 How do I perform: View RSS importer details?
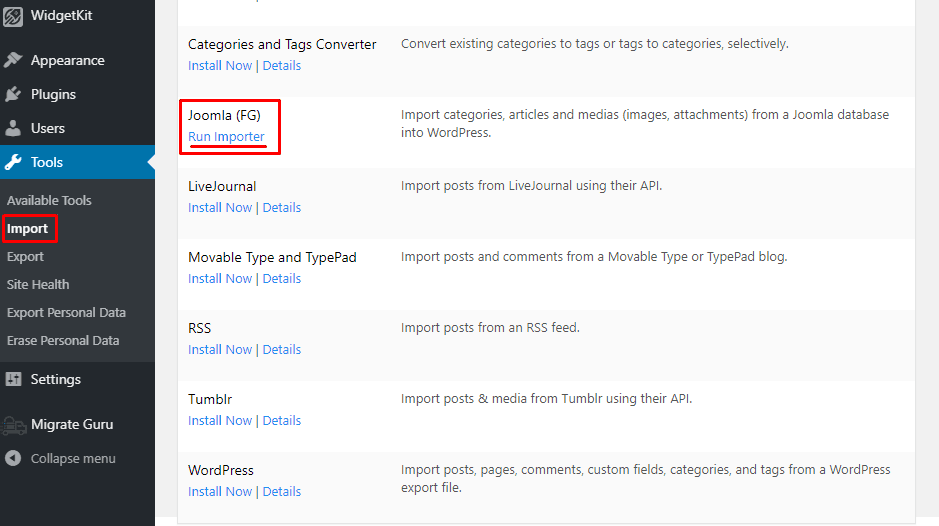point(281,349)
